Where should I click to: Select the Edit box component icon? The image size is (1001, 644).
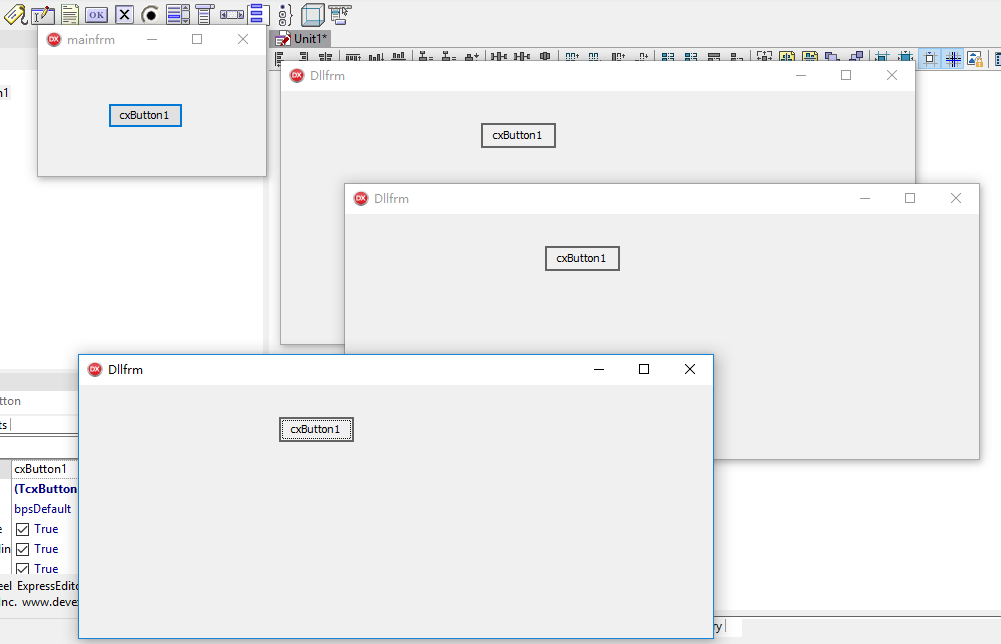[43, 14]
